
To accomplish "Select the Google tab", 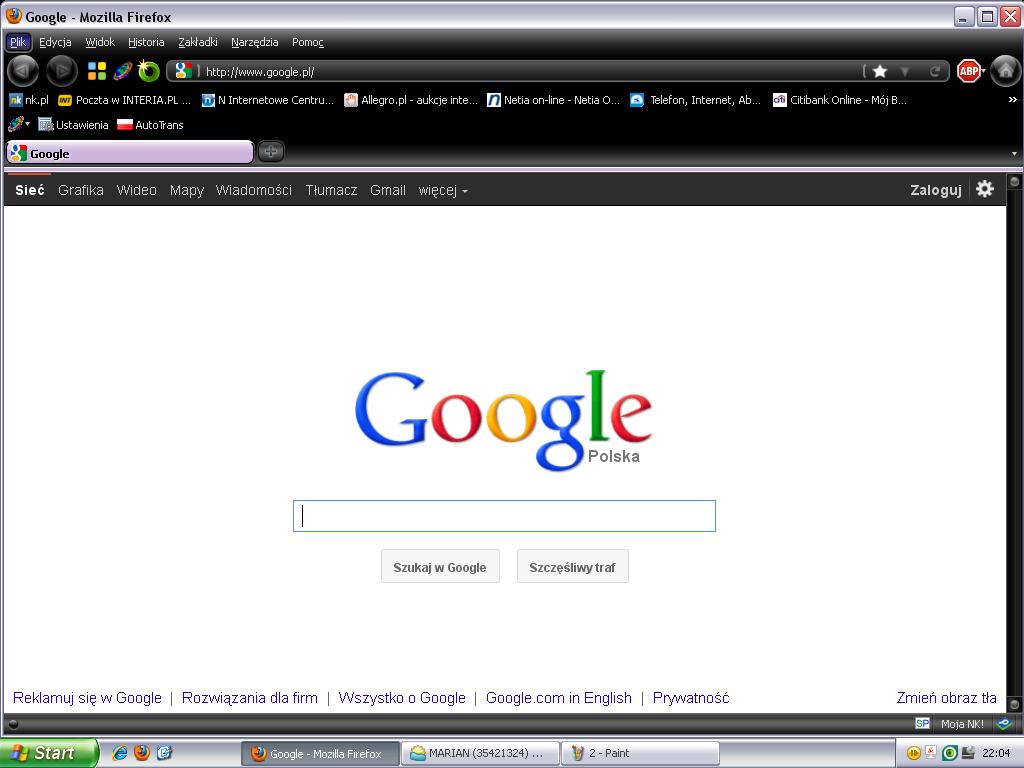I will pos(129,153).
